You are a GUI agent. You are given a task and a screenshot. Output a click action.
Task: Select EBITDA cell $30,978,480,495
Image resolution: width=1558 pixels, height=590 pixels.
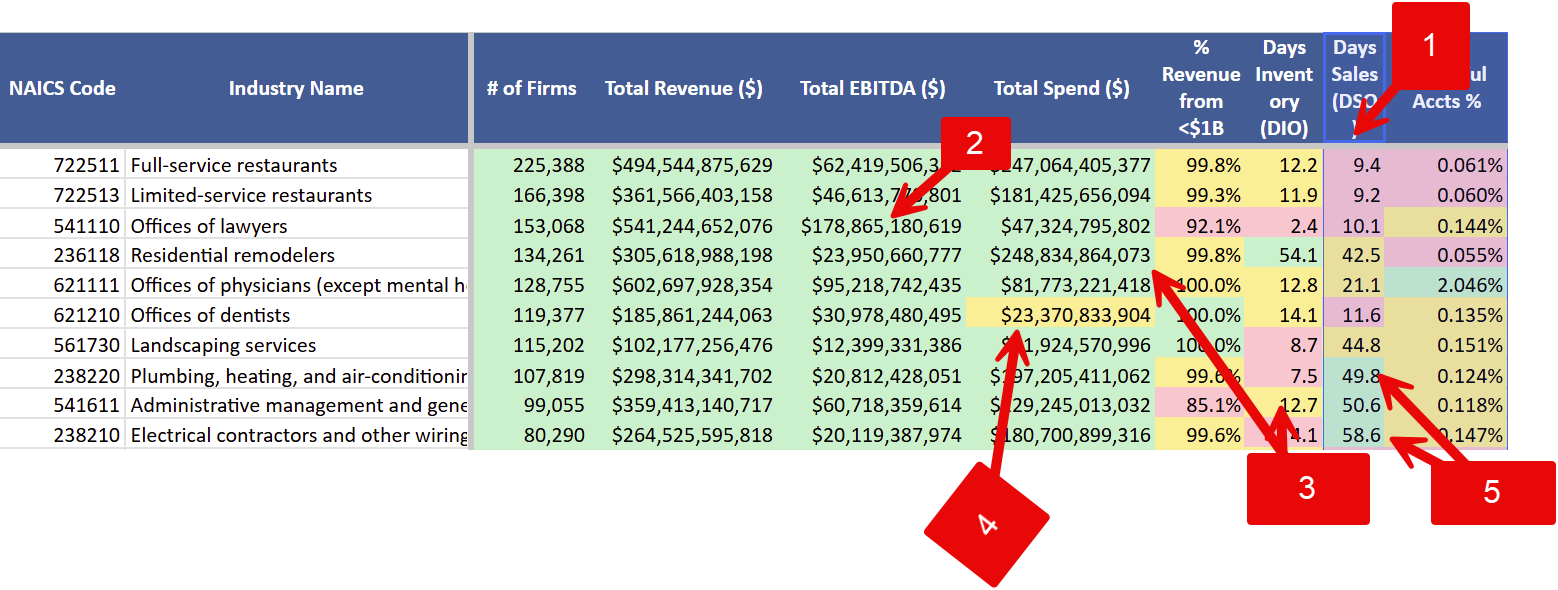pos(873,316)
